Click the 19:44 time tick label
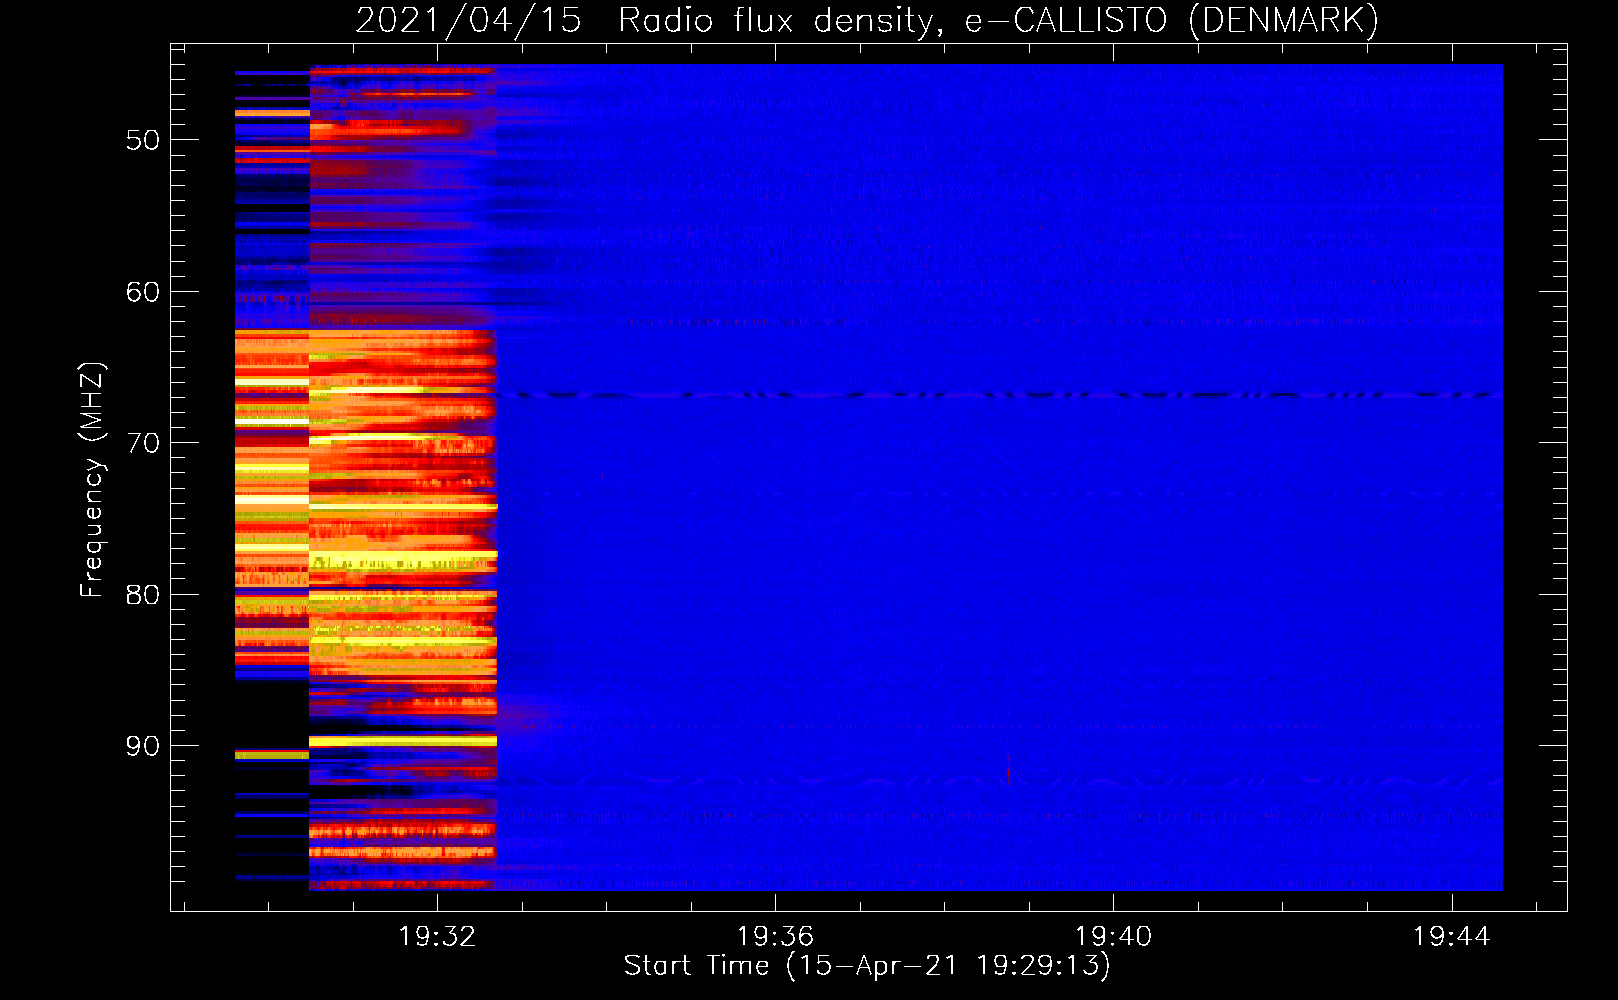This screenshot has height=1000, width=1618. click(x=1451, y=937)
